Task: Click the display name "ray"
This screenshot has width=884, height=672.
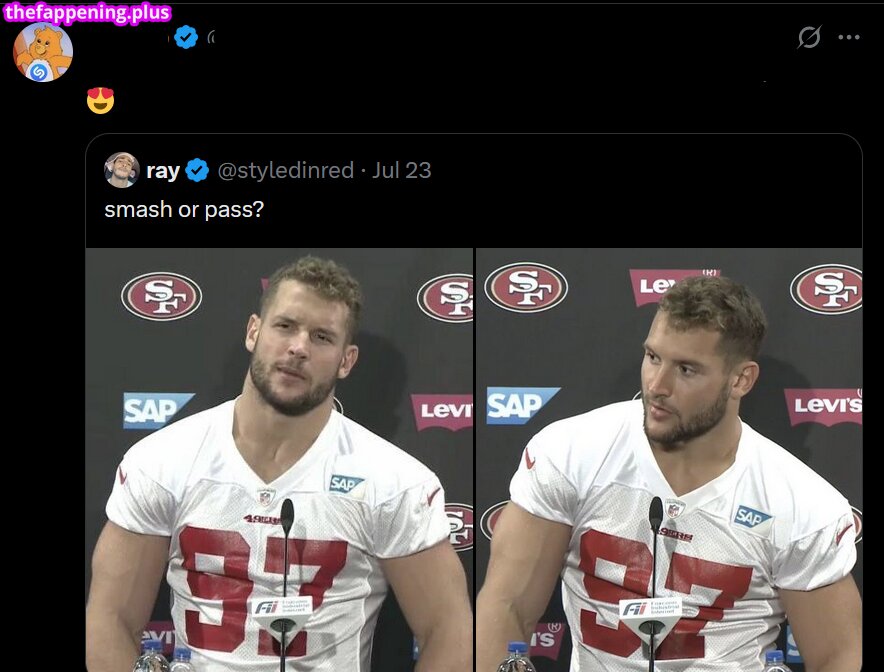Action: coord(162,170)
